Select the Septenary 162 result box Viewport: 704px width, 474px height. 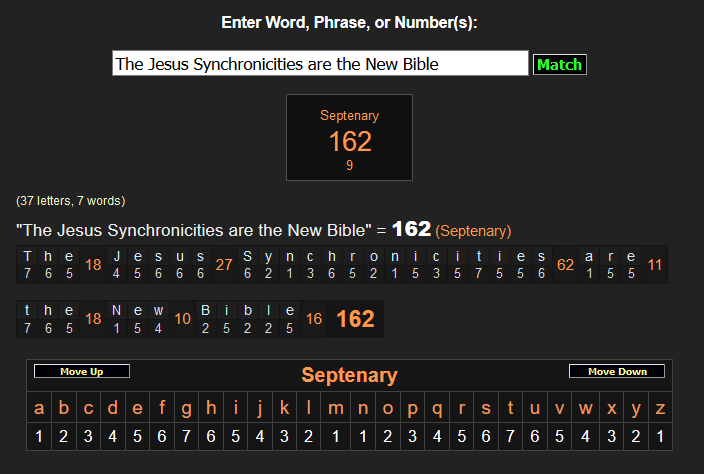click(x=349, y=138)
